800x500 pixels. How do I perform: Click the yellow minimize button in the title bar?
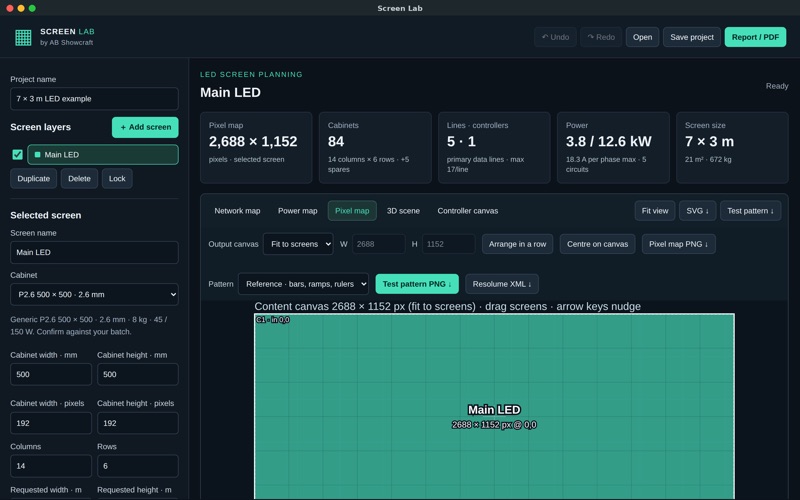21,8
